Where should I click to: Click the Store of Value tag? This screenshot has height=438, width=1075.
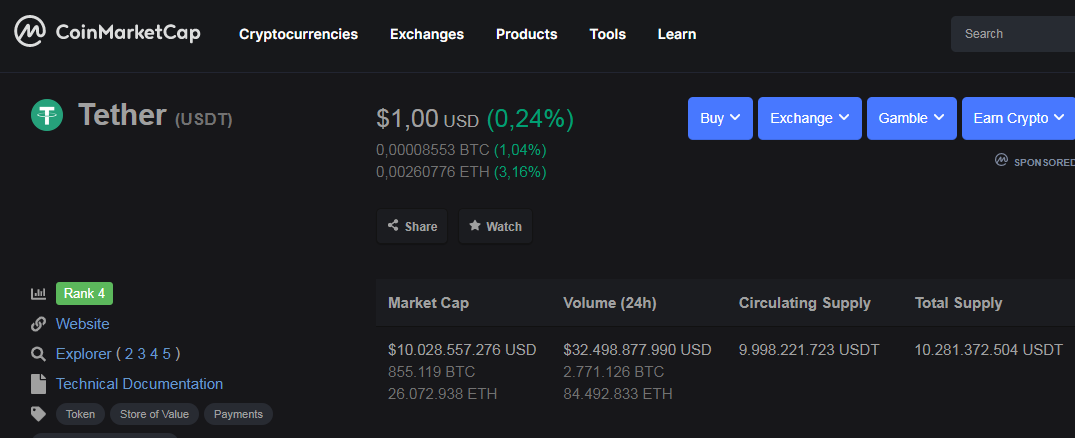(154, 414)
